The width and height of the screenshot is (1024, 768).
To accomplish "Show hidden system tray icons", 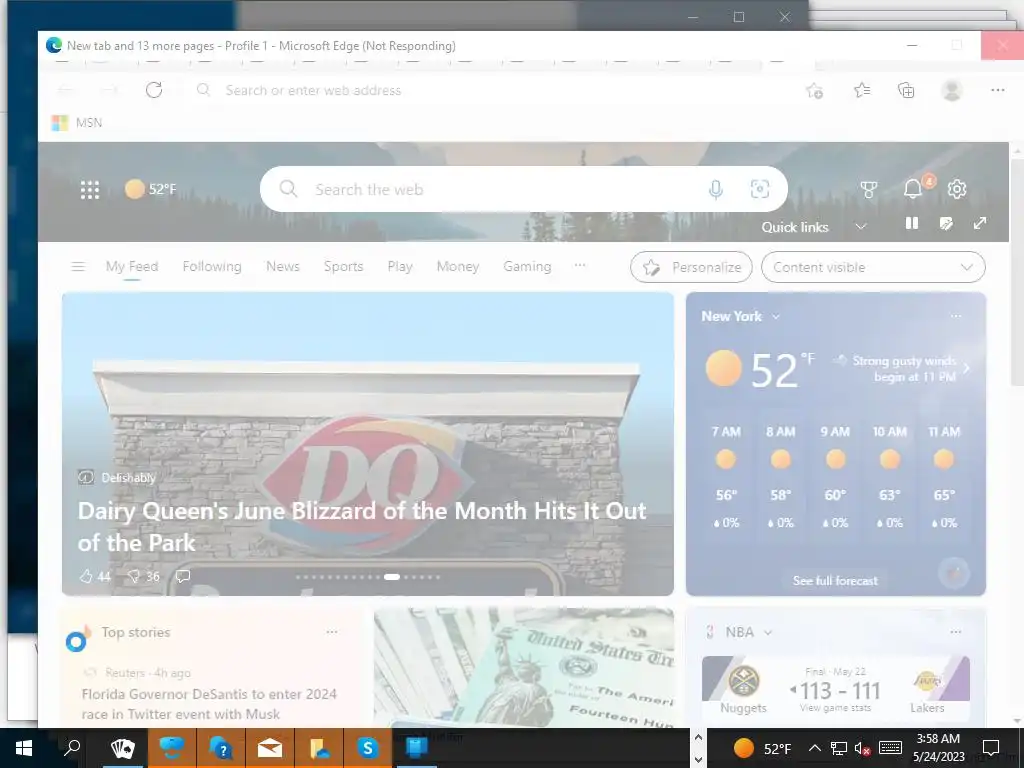I will click(x=814, y=748).
